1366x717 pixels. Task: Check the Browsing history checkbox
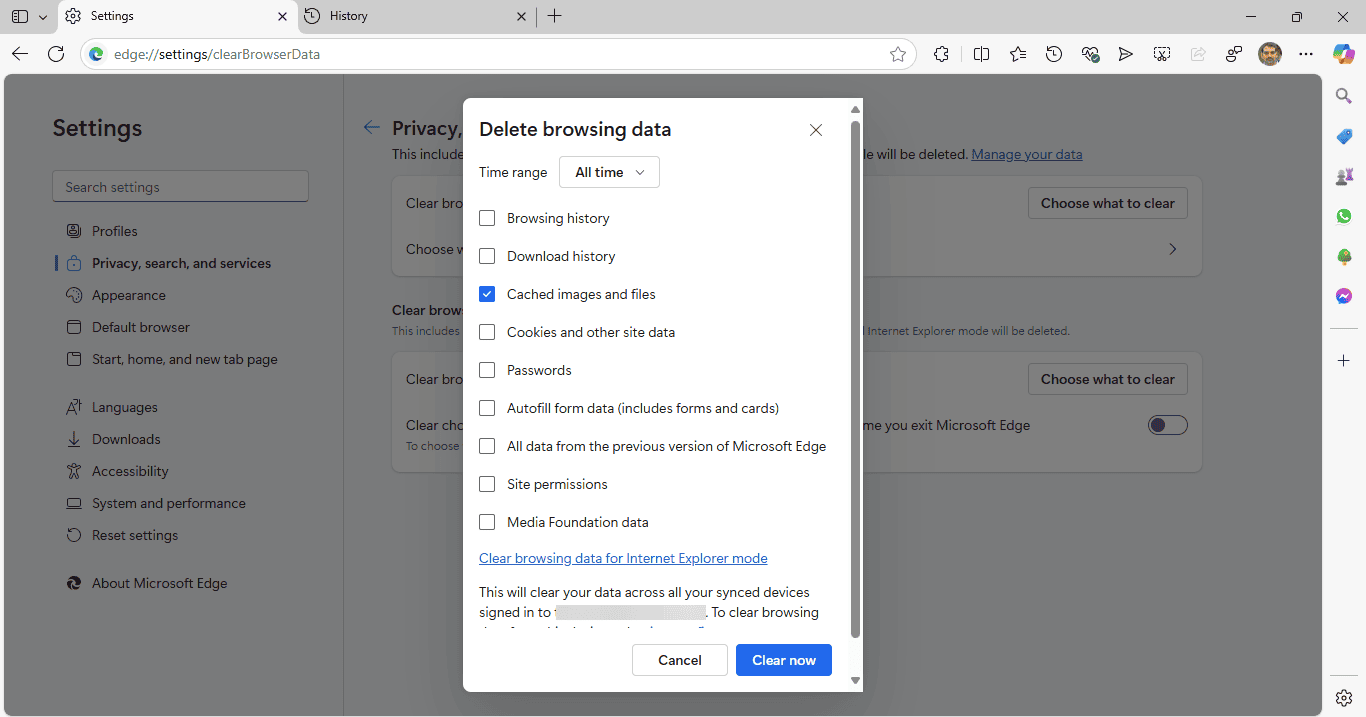coord(487,218)
